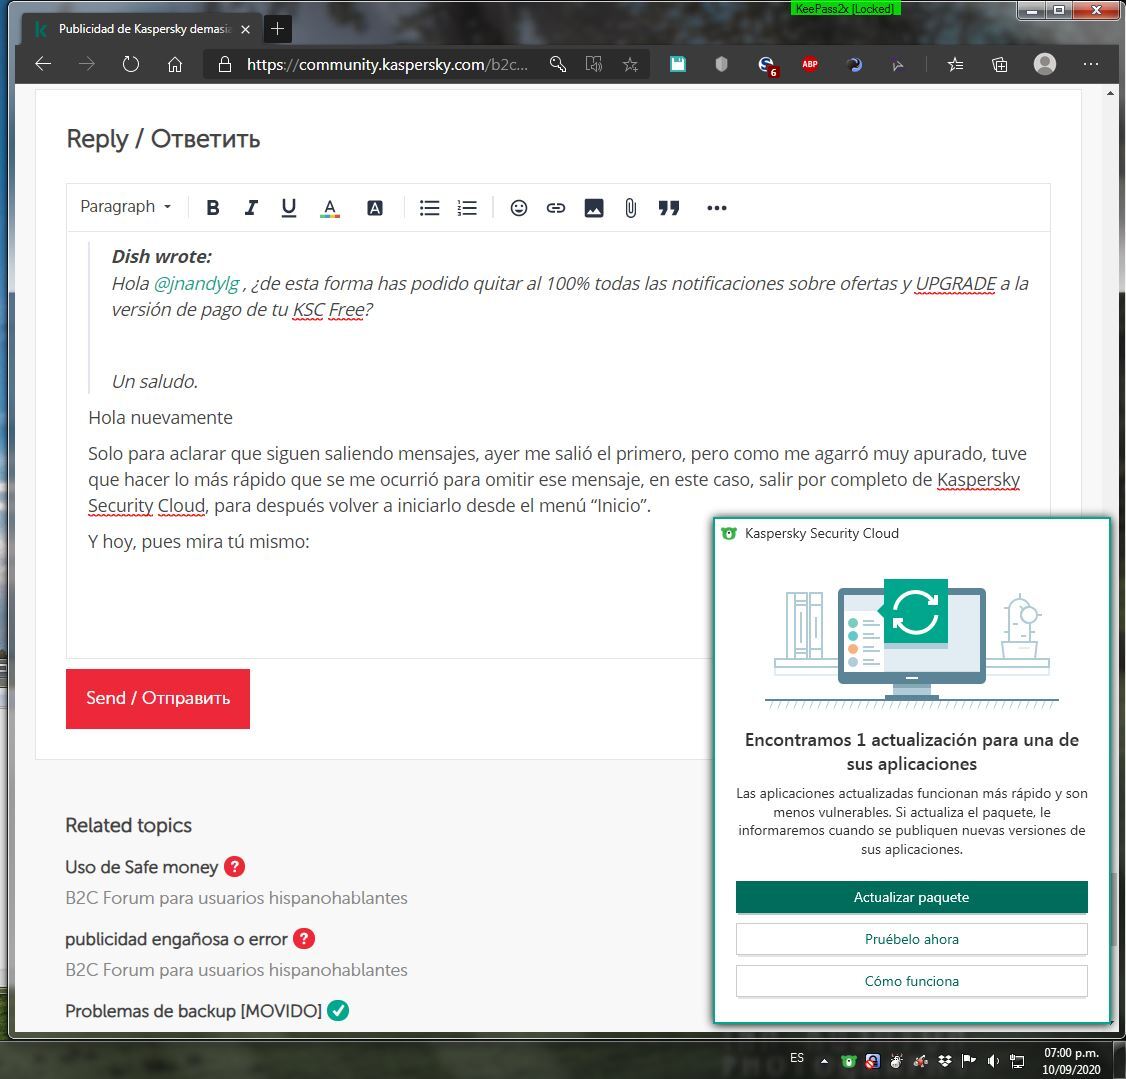This screenshot has height=1079, width=1126.
Task: Click the blue swirl extension icon
Action: [854, 65]
